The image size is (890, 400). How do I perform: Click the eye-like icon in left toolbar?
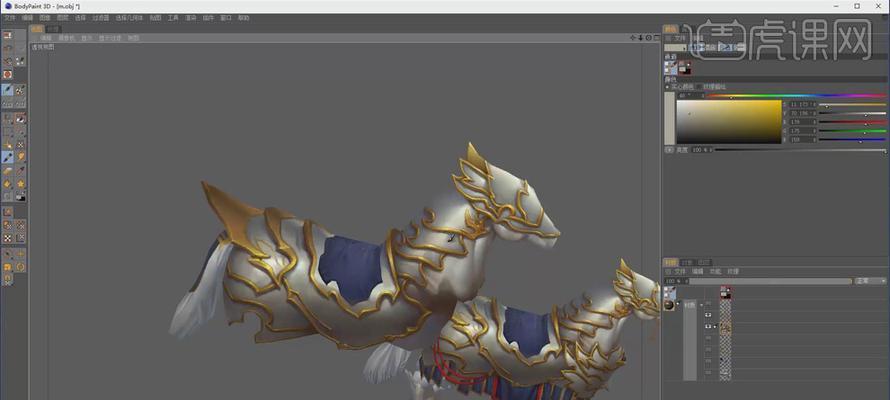[x=20, y=119]
